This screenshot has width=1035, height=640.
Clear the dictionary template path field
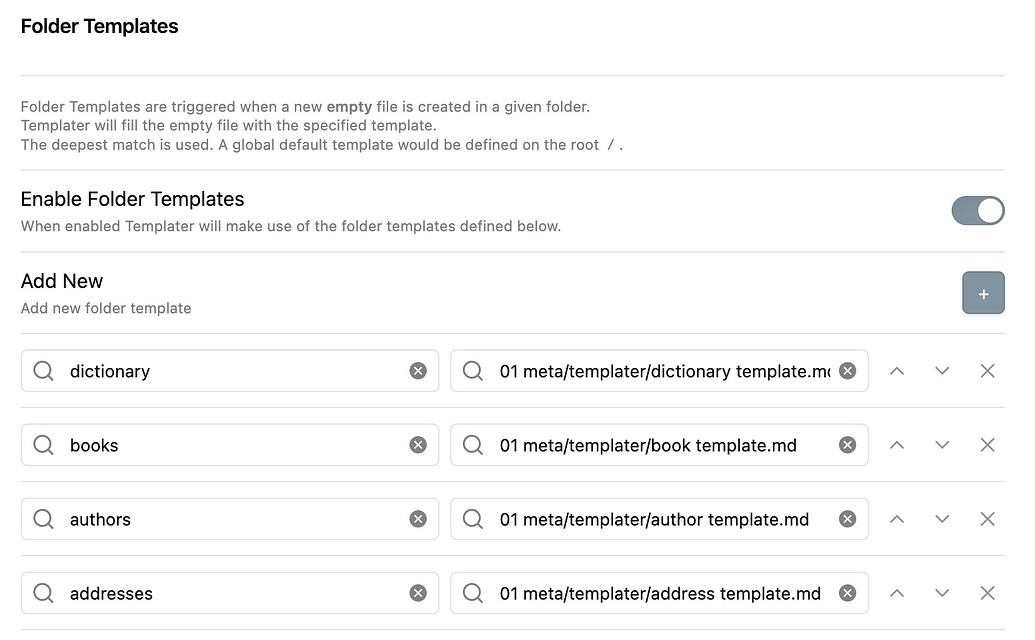pos(847,370)
